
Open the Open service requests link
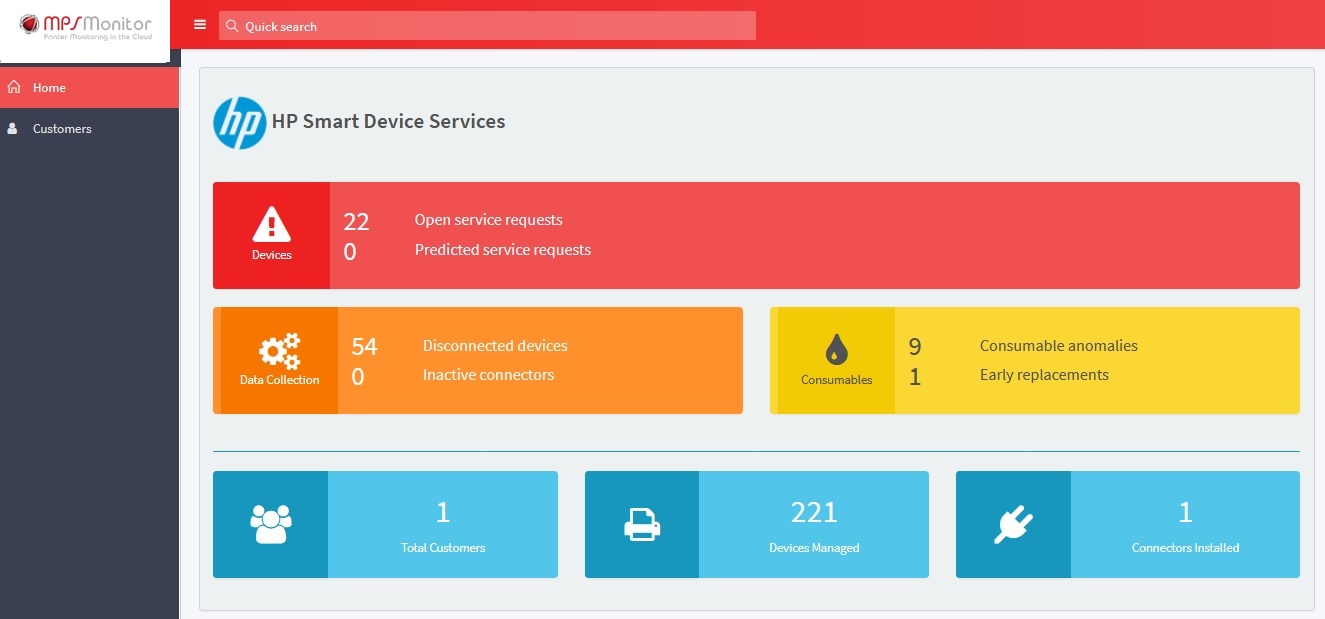pyautogui.click(x=488, y=220)
